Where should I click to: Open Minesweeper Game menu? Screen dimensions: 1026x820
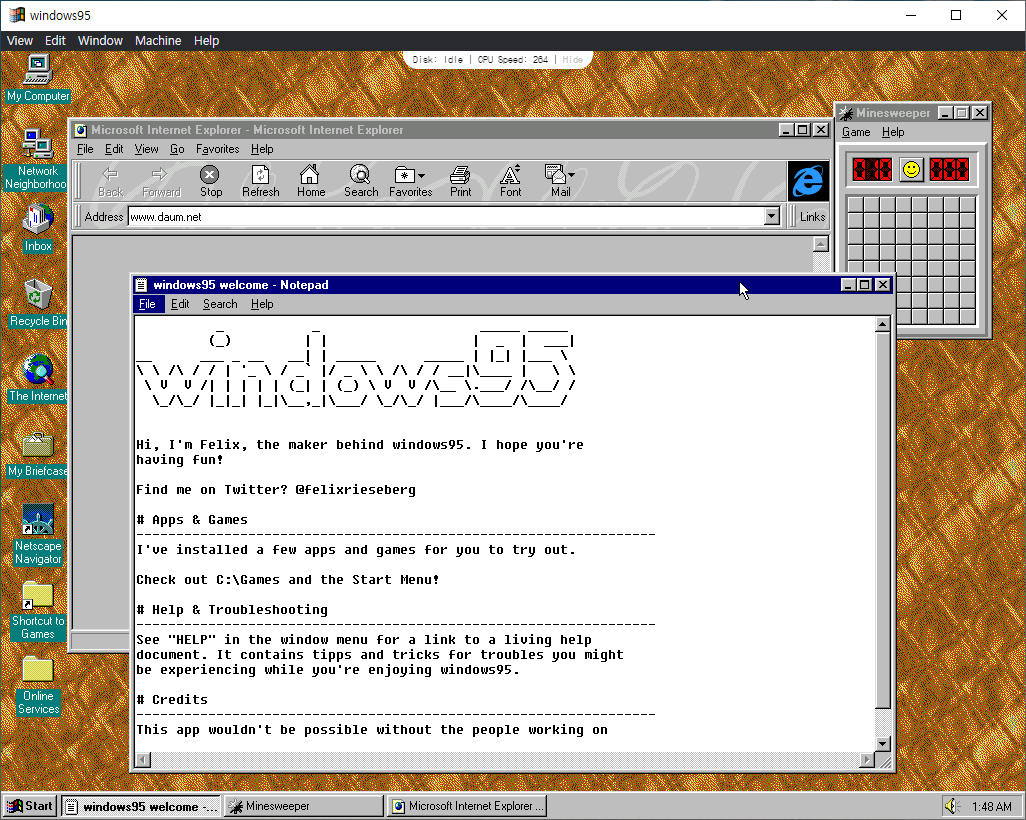point(856,132)
